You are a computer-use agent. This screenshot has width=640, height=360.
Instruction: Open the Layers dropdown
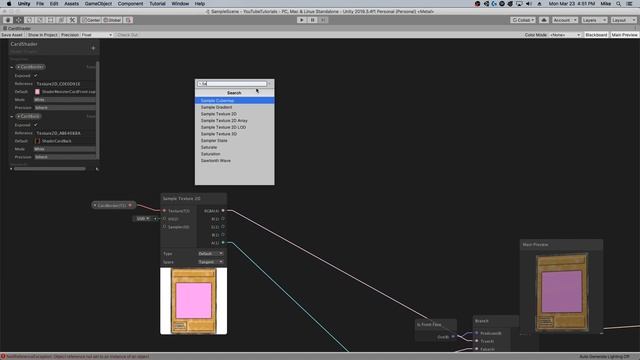pyautogui.click(x=594, y=20)
